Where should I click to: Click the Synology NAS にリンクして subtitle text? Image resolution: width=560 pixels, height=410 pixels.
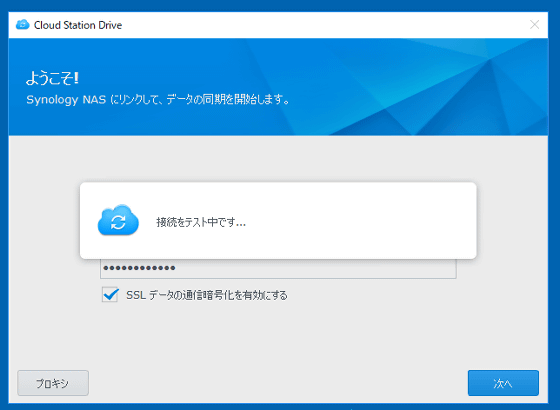click(158, 99)
